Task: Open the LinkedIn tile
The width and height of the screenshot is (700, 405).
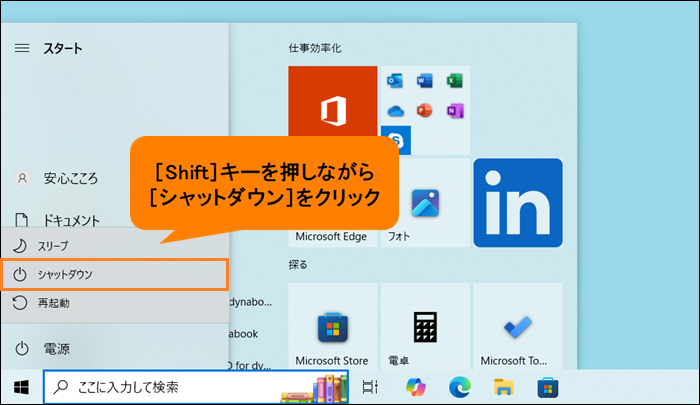Action: 518,203
